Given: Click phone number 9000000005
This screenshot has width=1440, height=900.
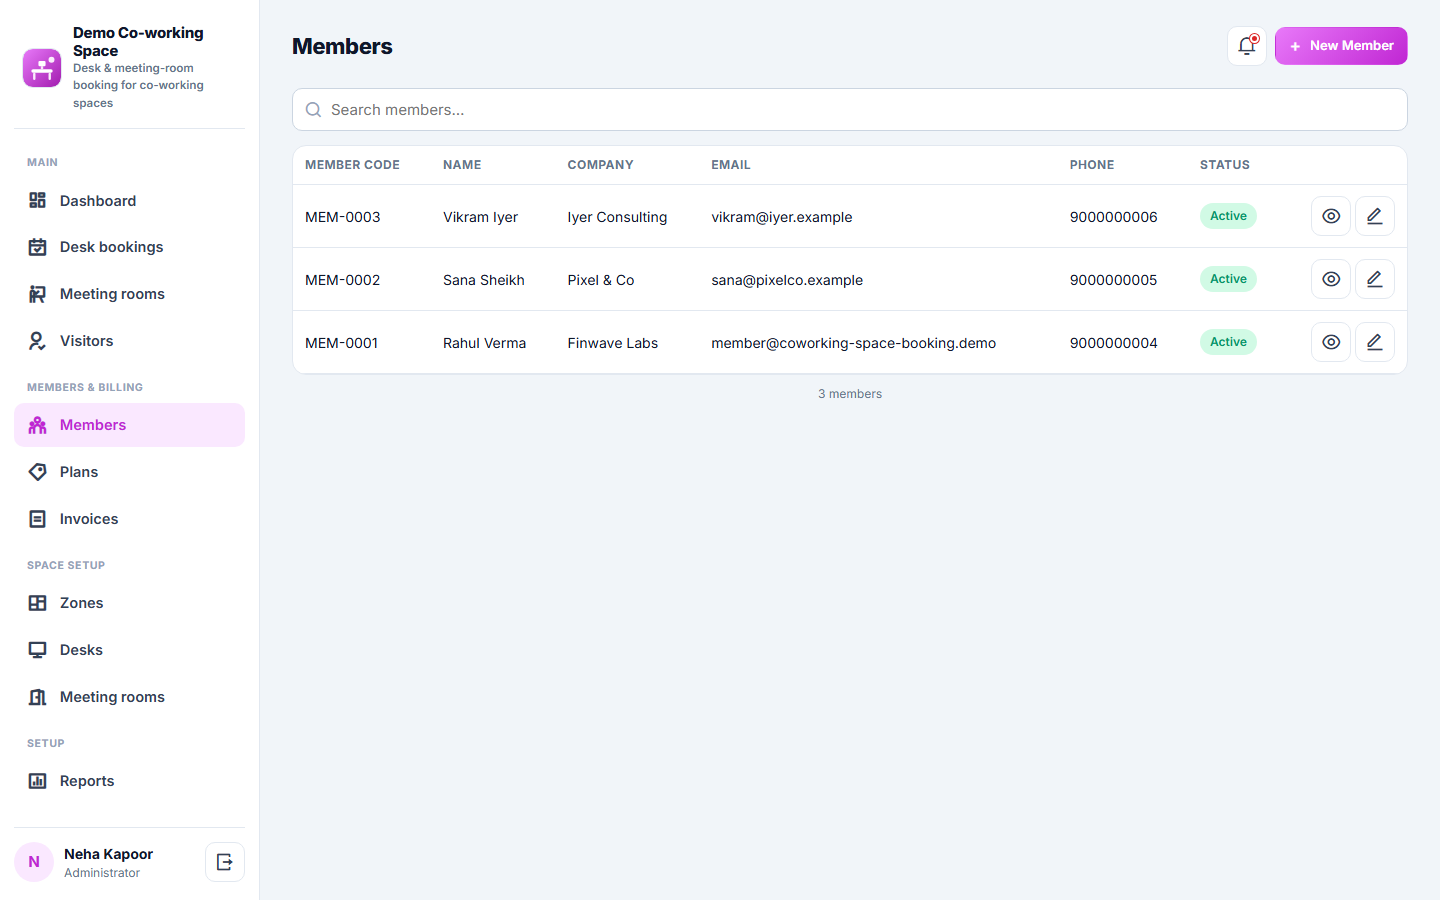Looking at the screenshot, I should coord(1114,280).
